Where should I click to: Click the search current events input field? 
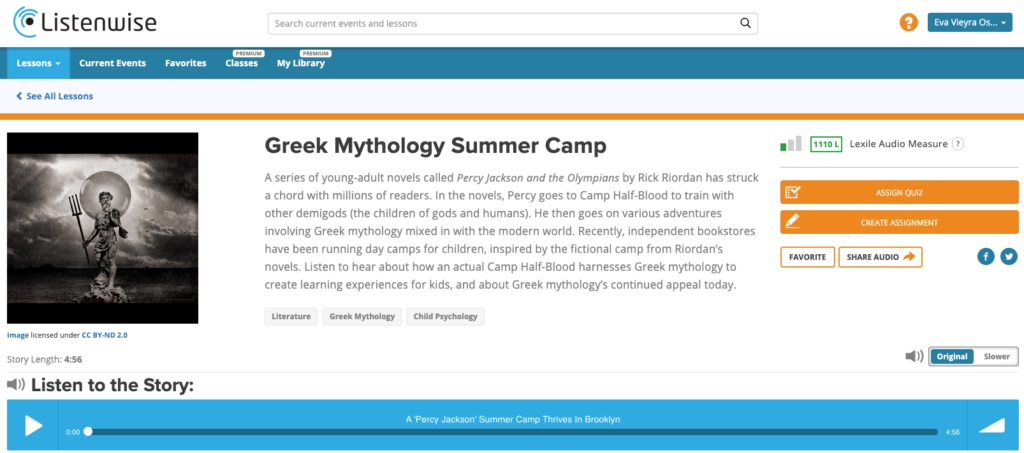coord(503,23)
